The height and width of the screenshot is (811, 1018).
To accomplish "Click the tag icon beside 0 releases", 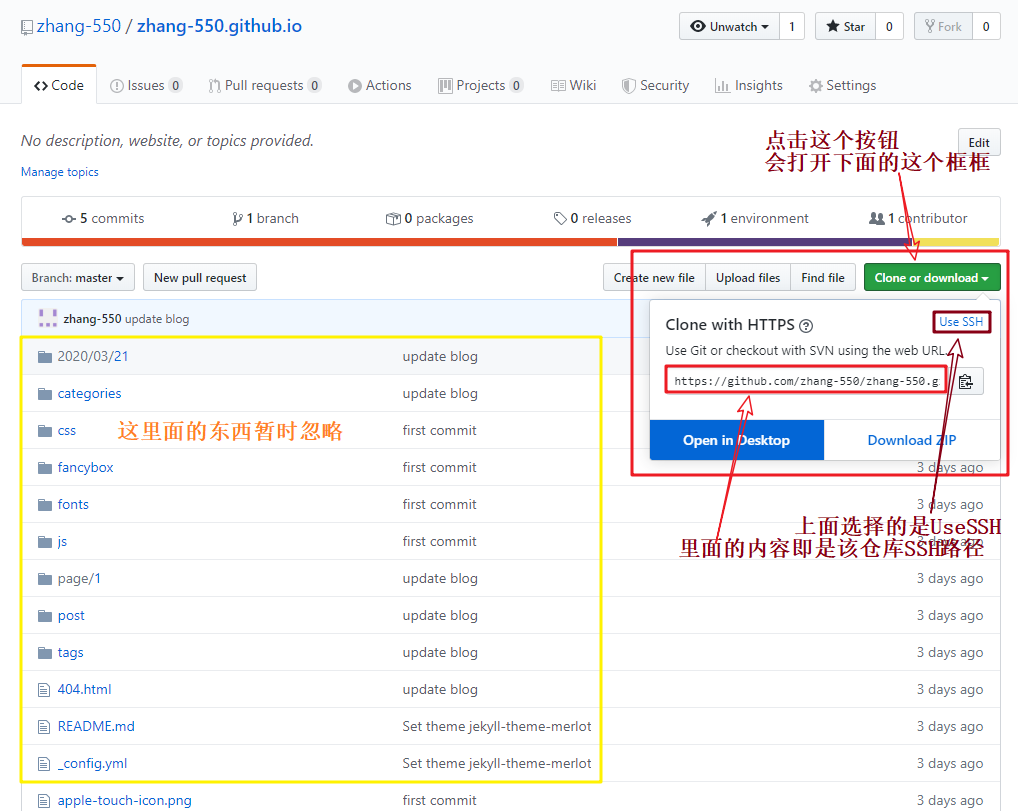I will coord(560,218).
